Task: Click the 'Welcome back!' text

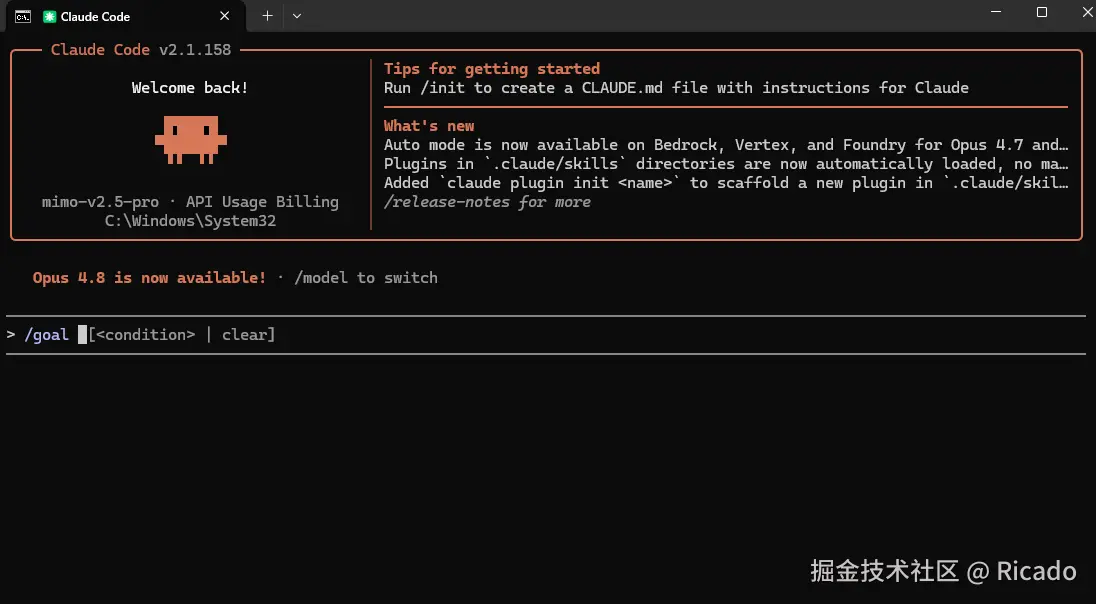Action: click(190, 88)
